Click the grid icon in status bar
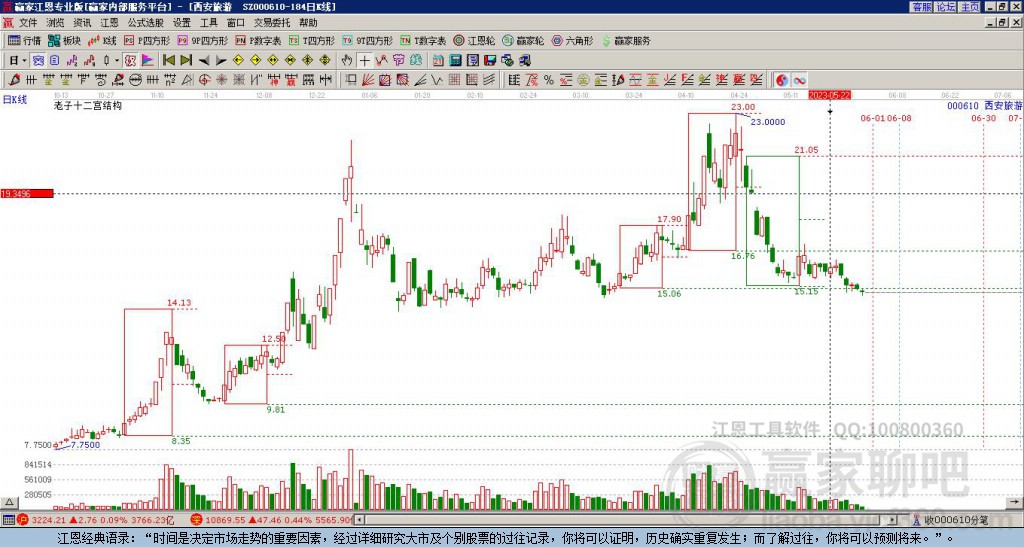Viewport: 1024px width, 548px height. click(x=8, y=520)
